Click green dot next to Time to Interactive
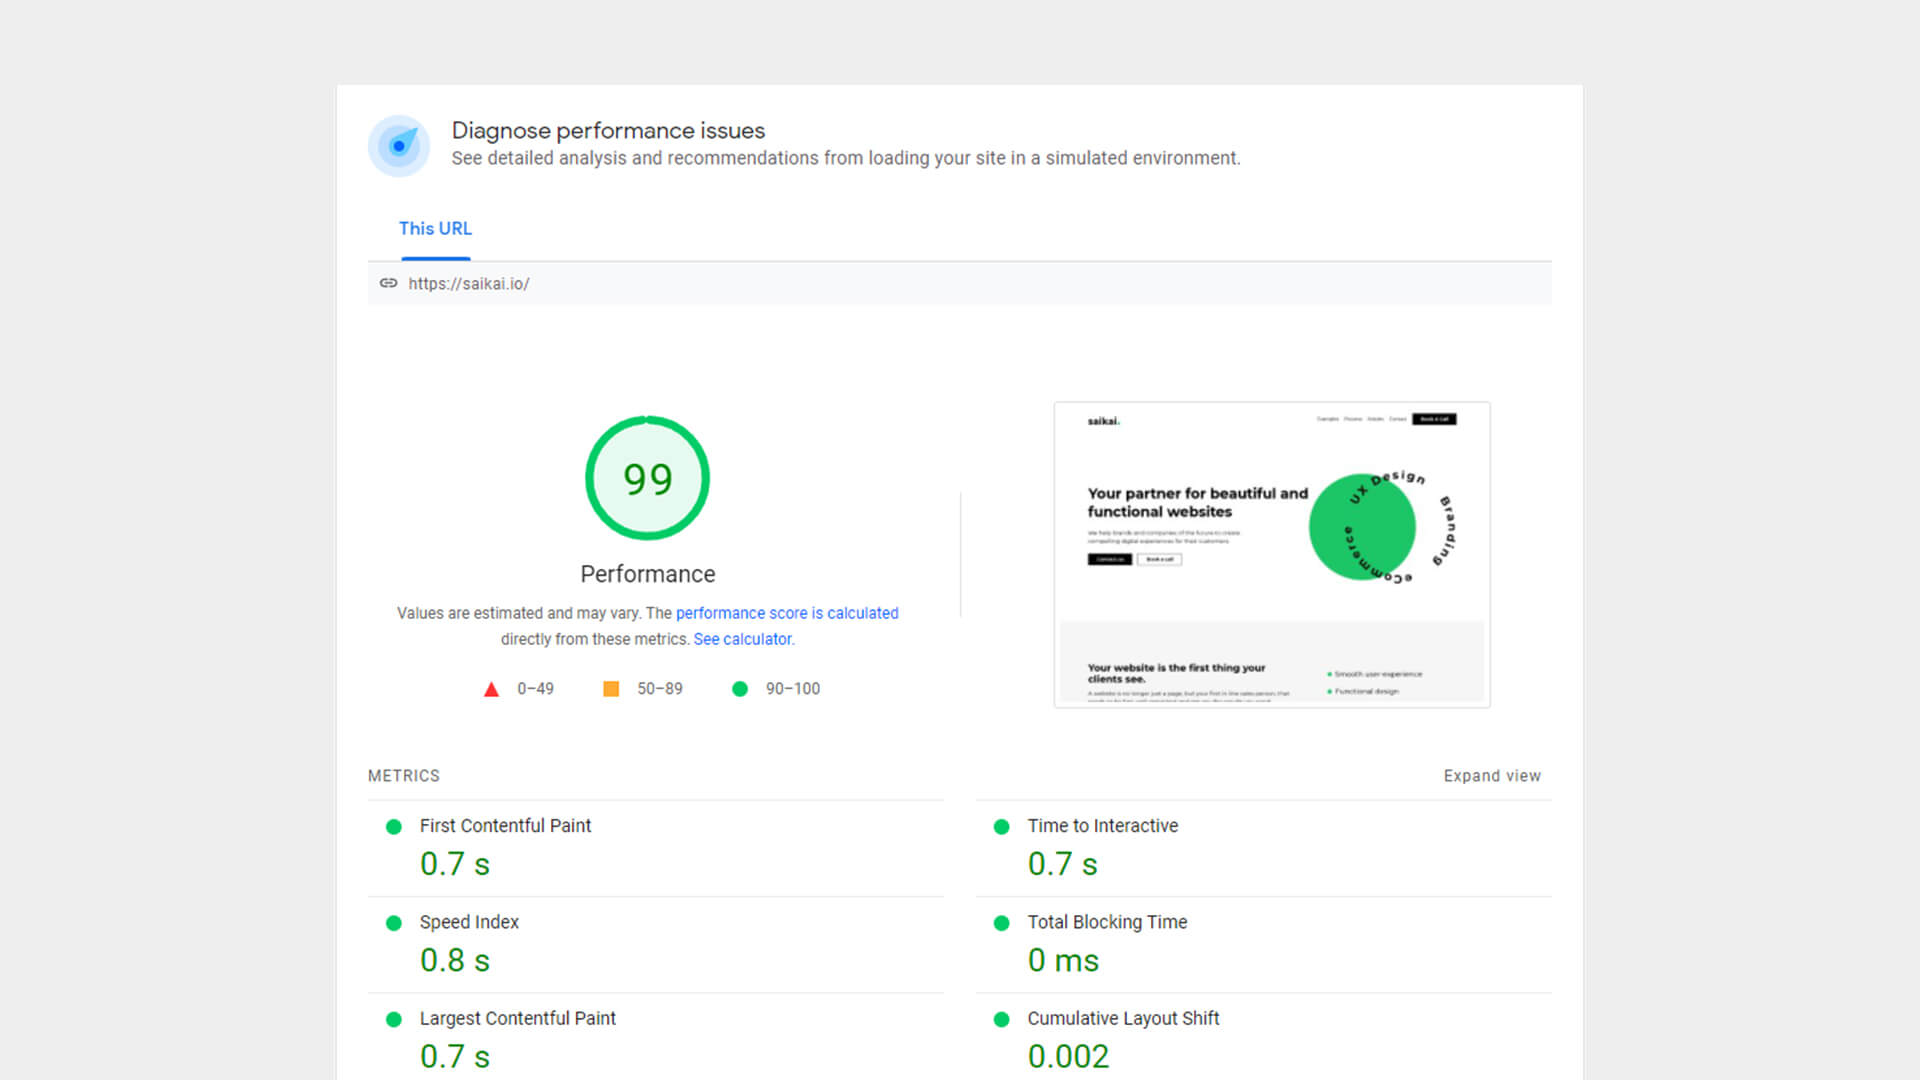 tap(1001, 827)
